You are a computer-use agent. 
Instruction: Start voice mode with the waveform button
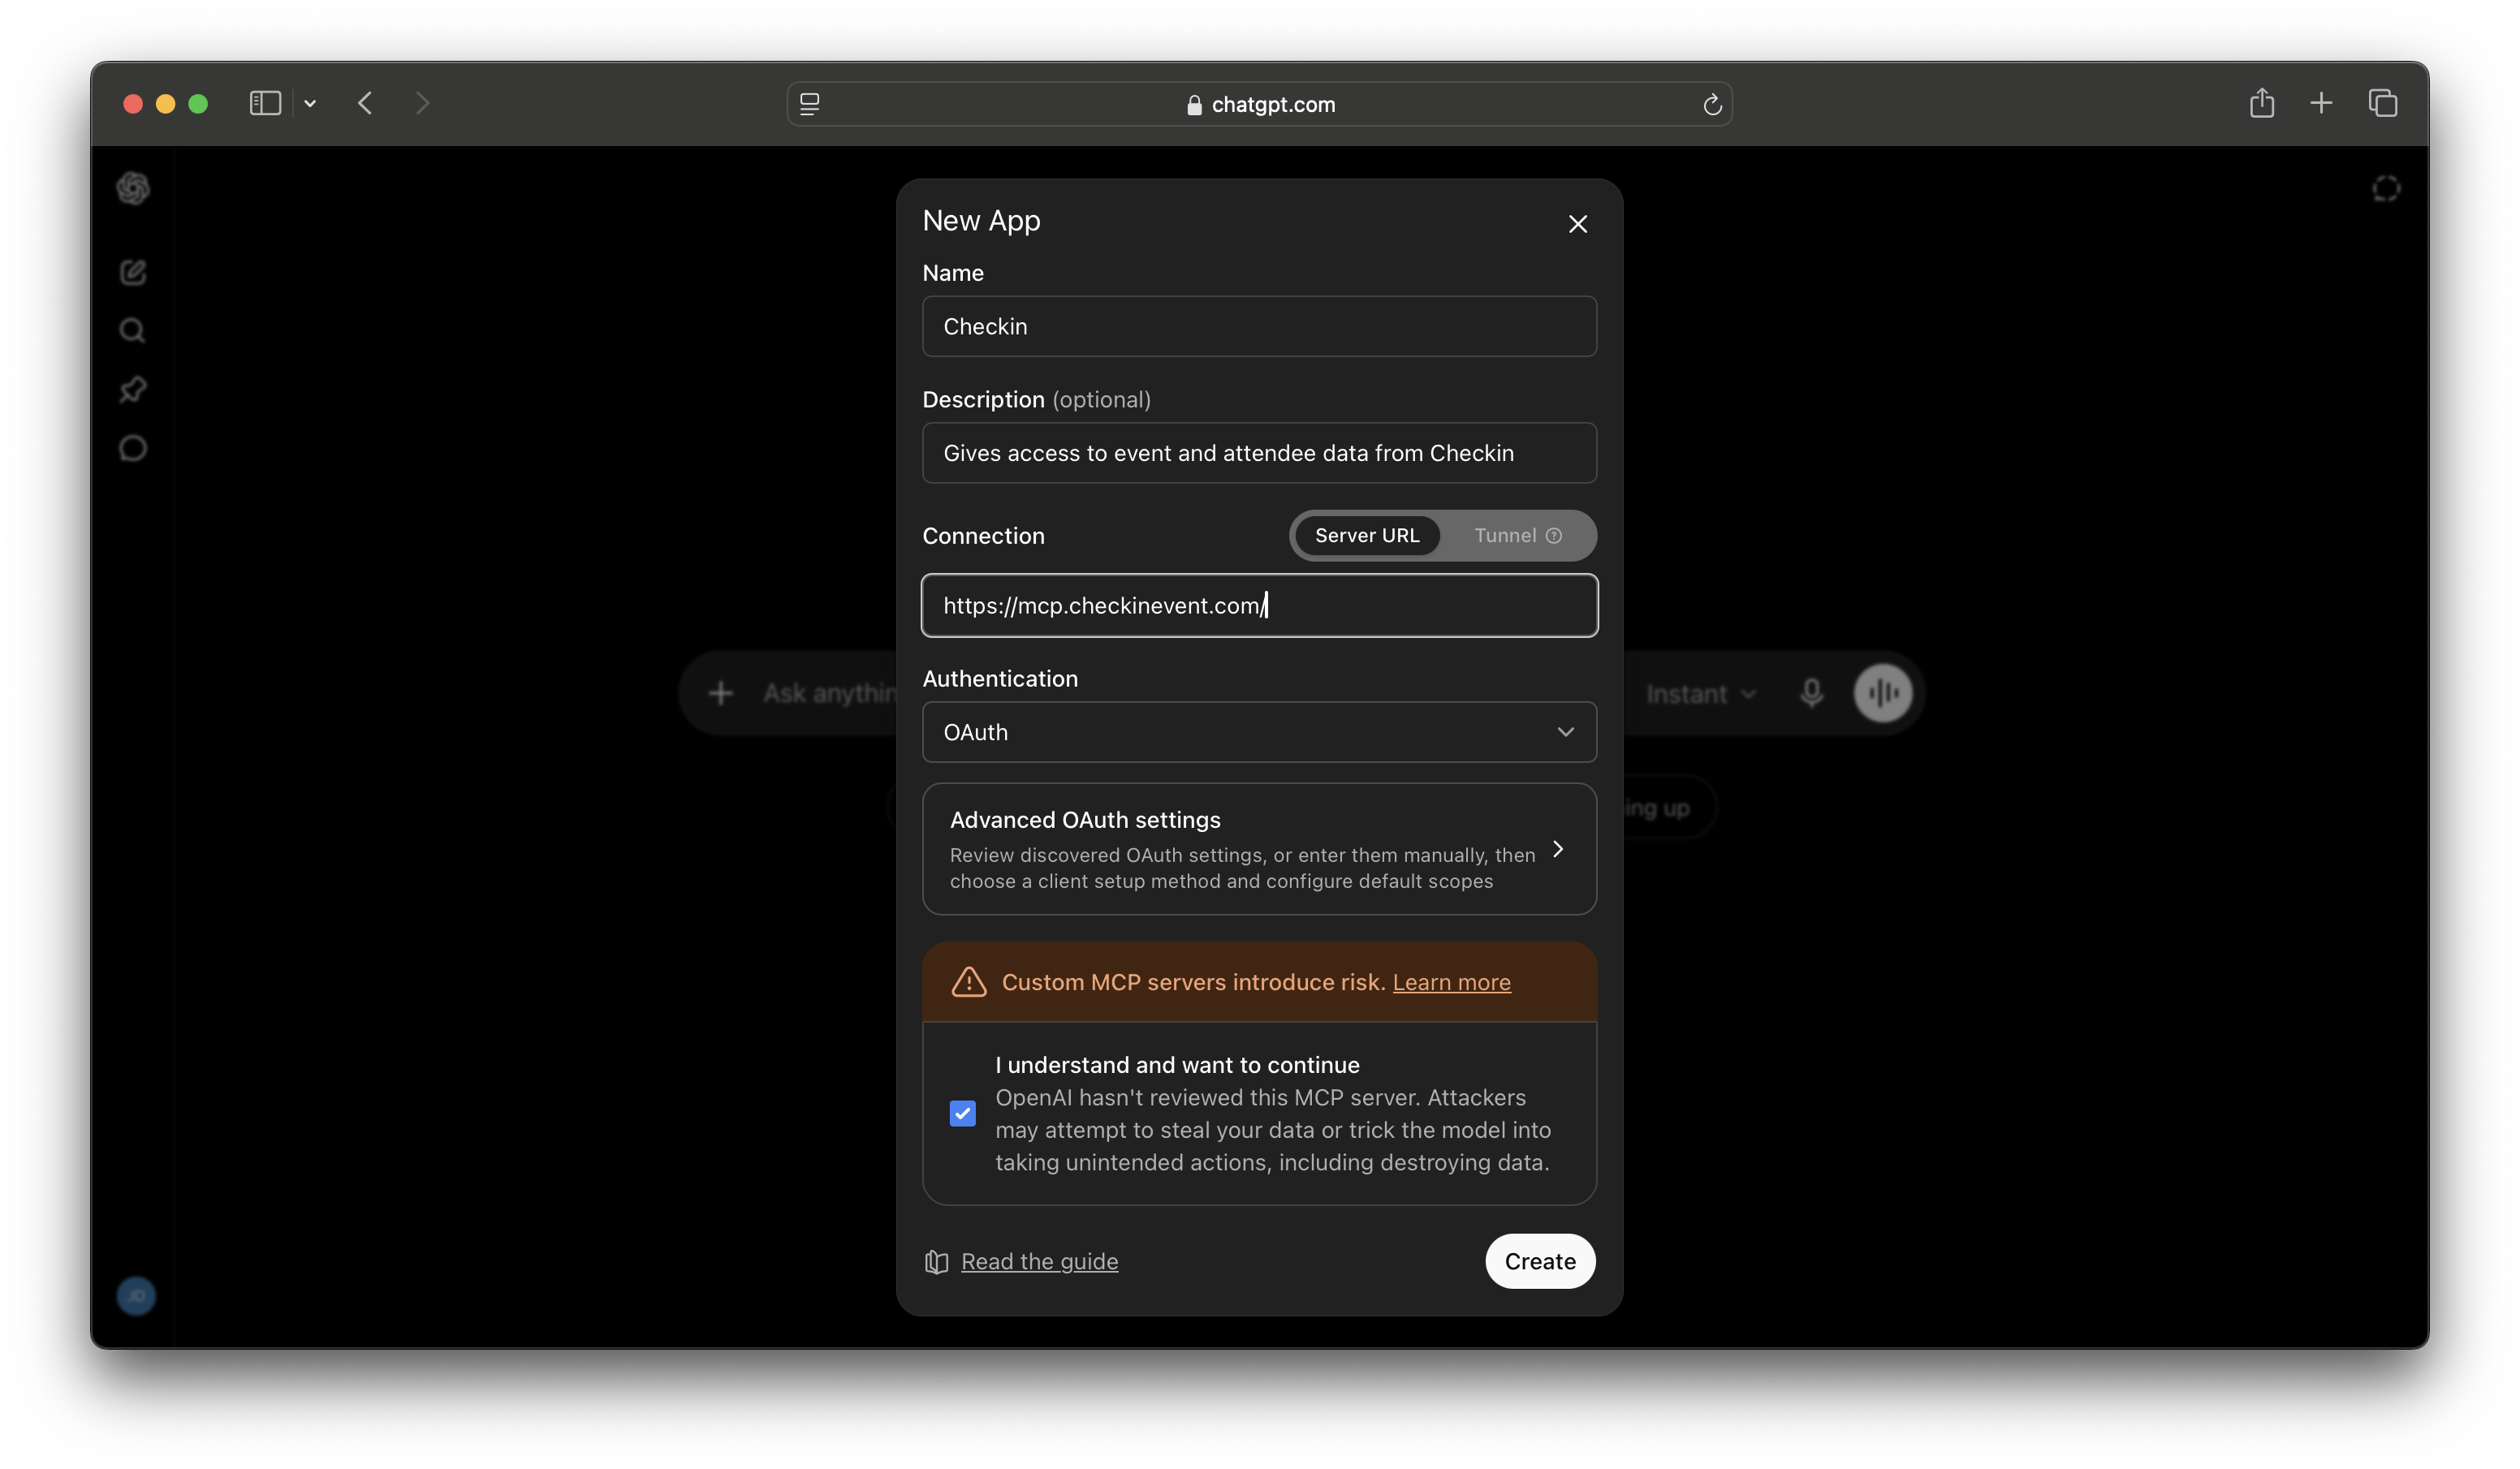pos(1883,693)
